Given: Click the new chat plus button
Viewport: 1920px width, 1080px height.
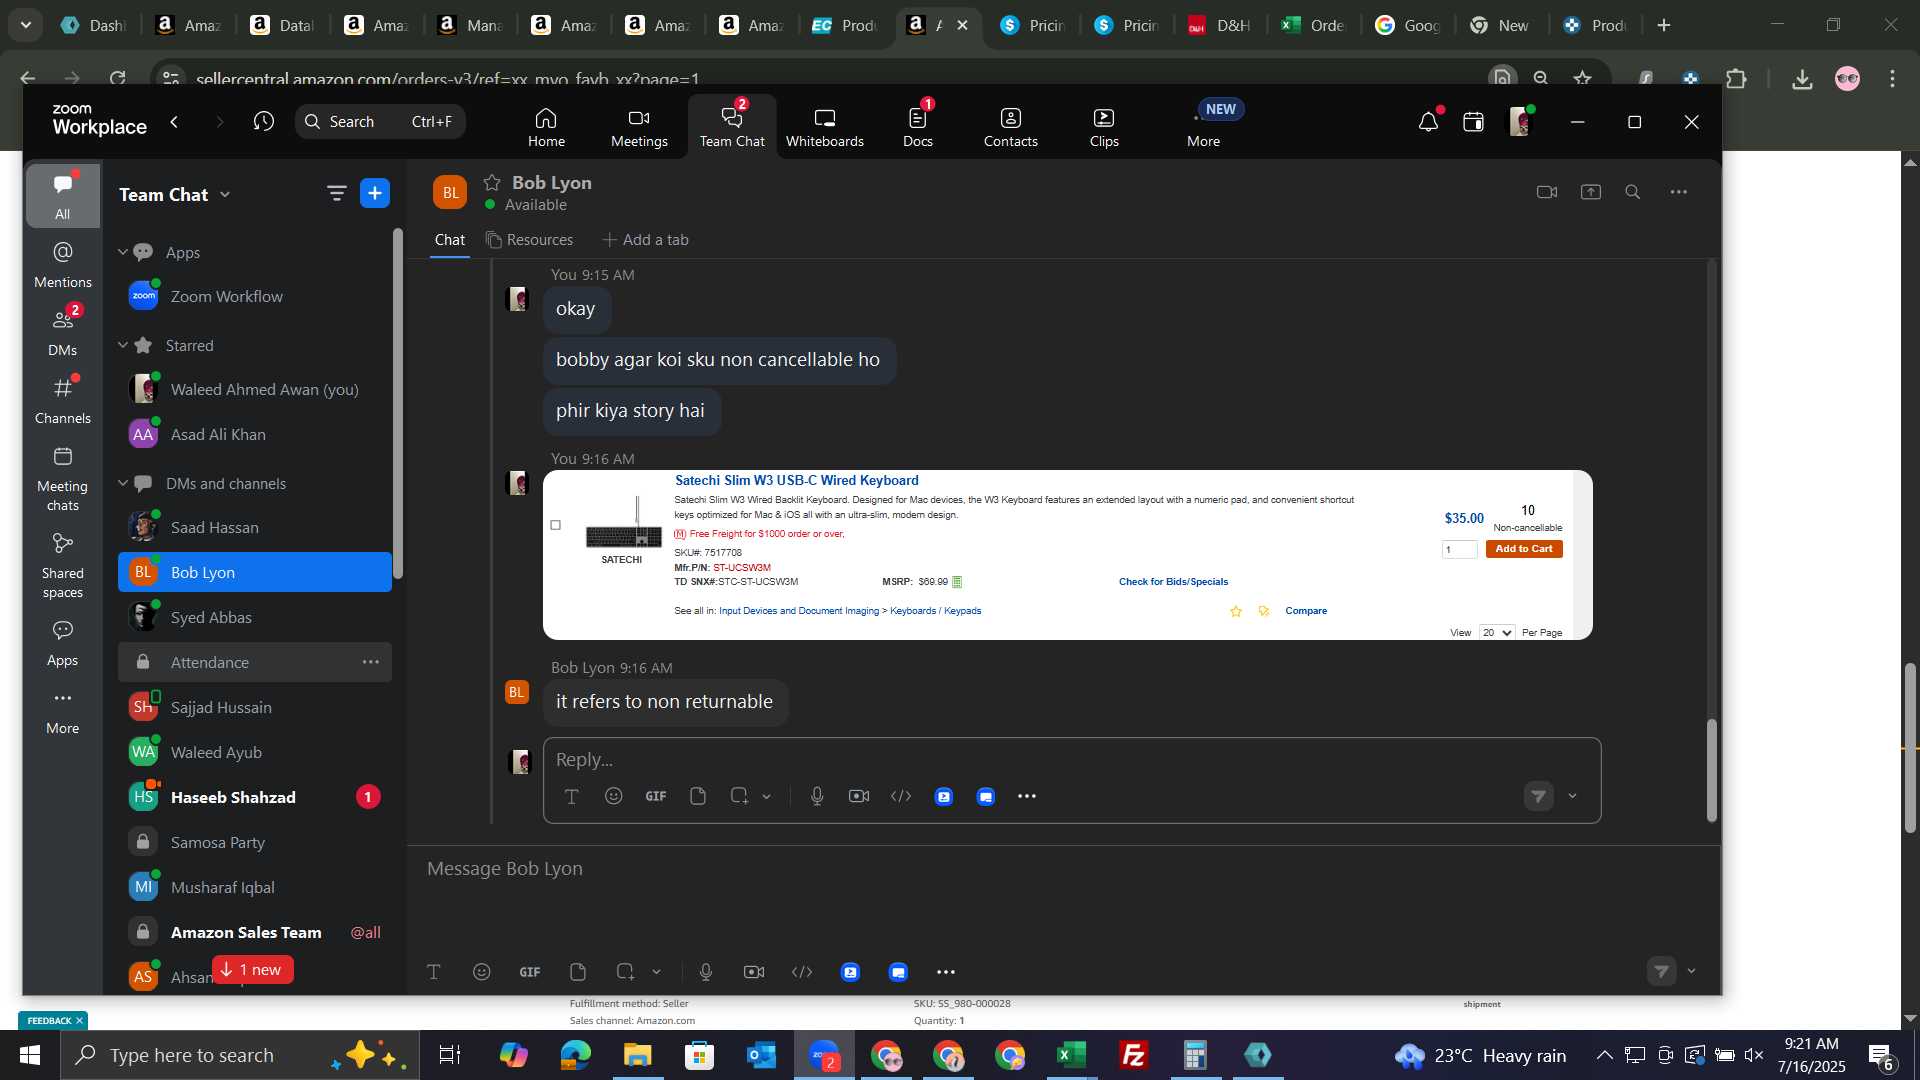Looking at the screenshot, I should pos(375,193).
